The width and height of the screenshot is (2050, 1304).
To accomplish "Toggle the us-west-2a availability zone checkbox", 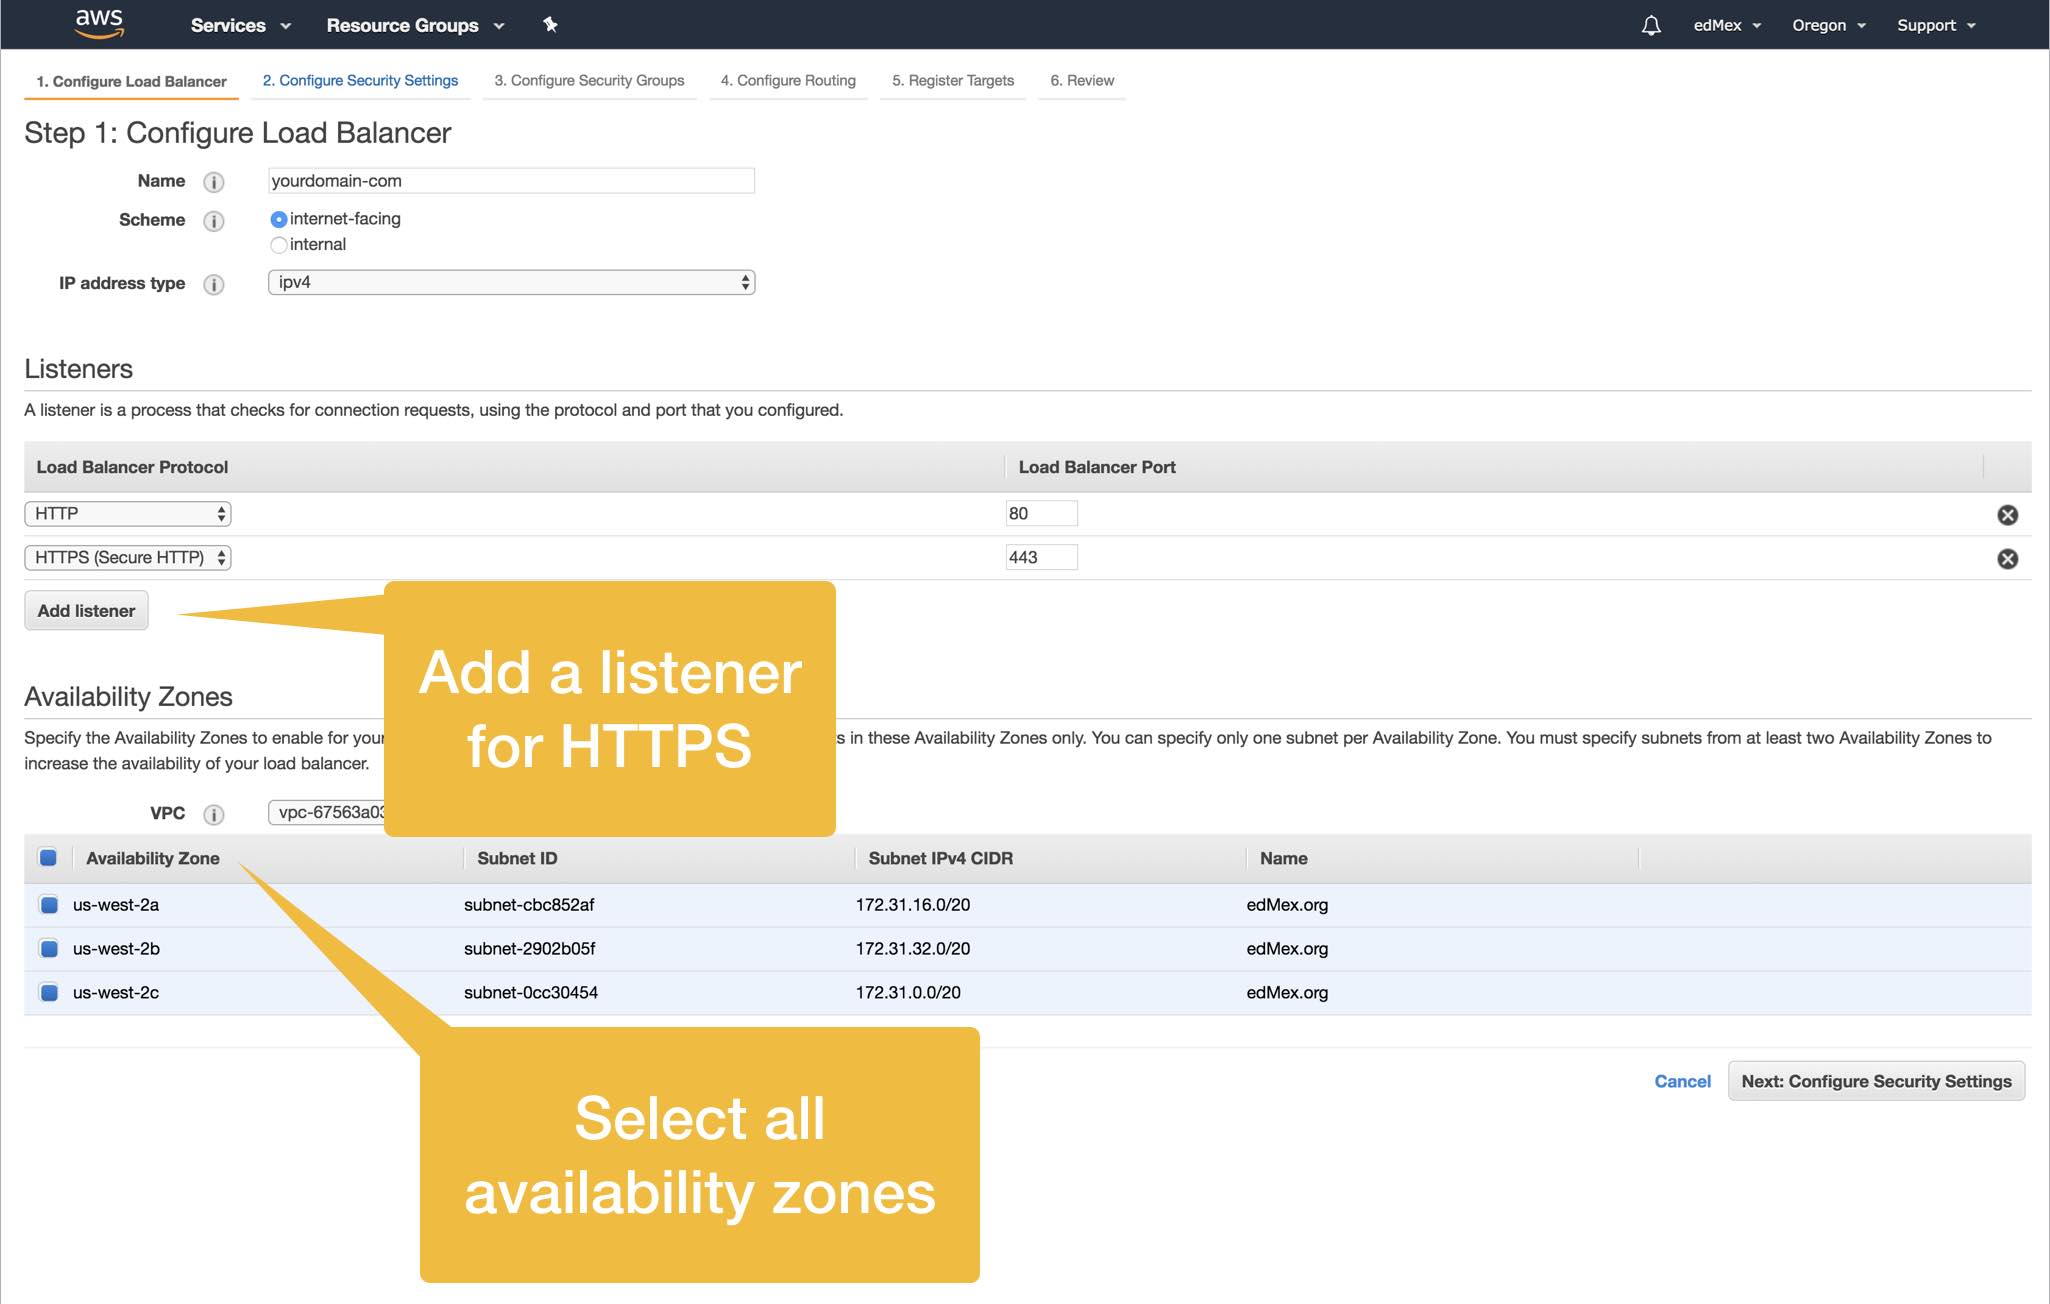I will tap(46, 902).
